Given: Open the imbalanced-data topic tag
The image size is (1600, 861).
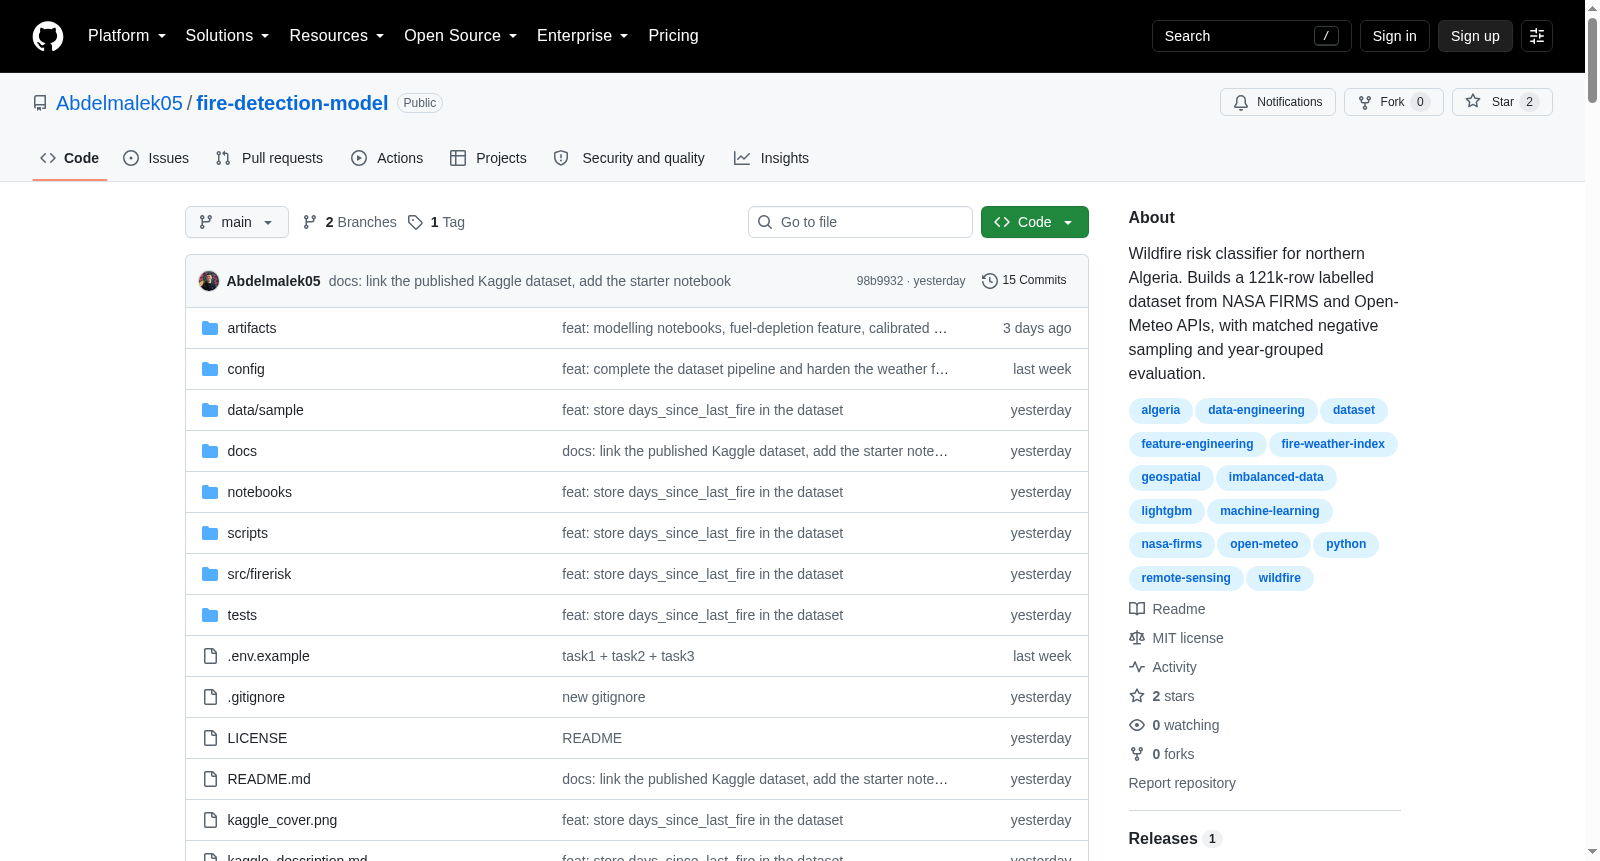Looking at the screenshot, I should [x=1276, y=477].
